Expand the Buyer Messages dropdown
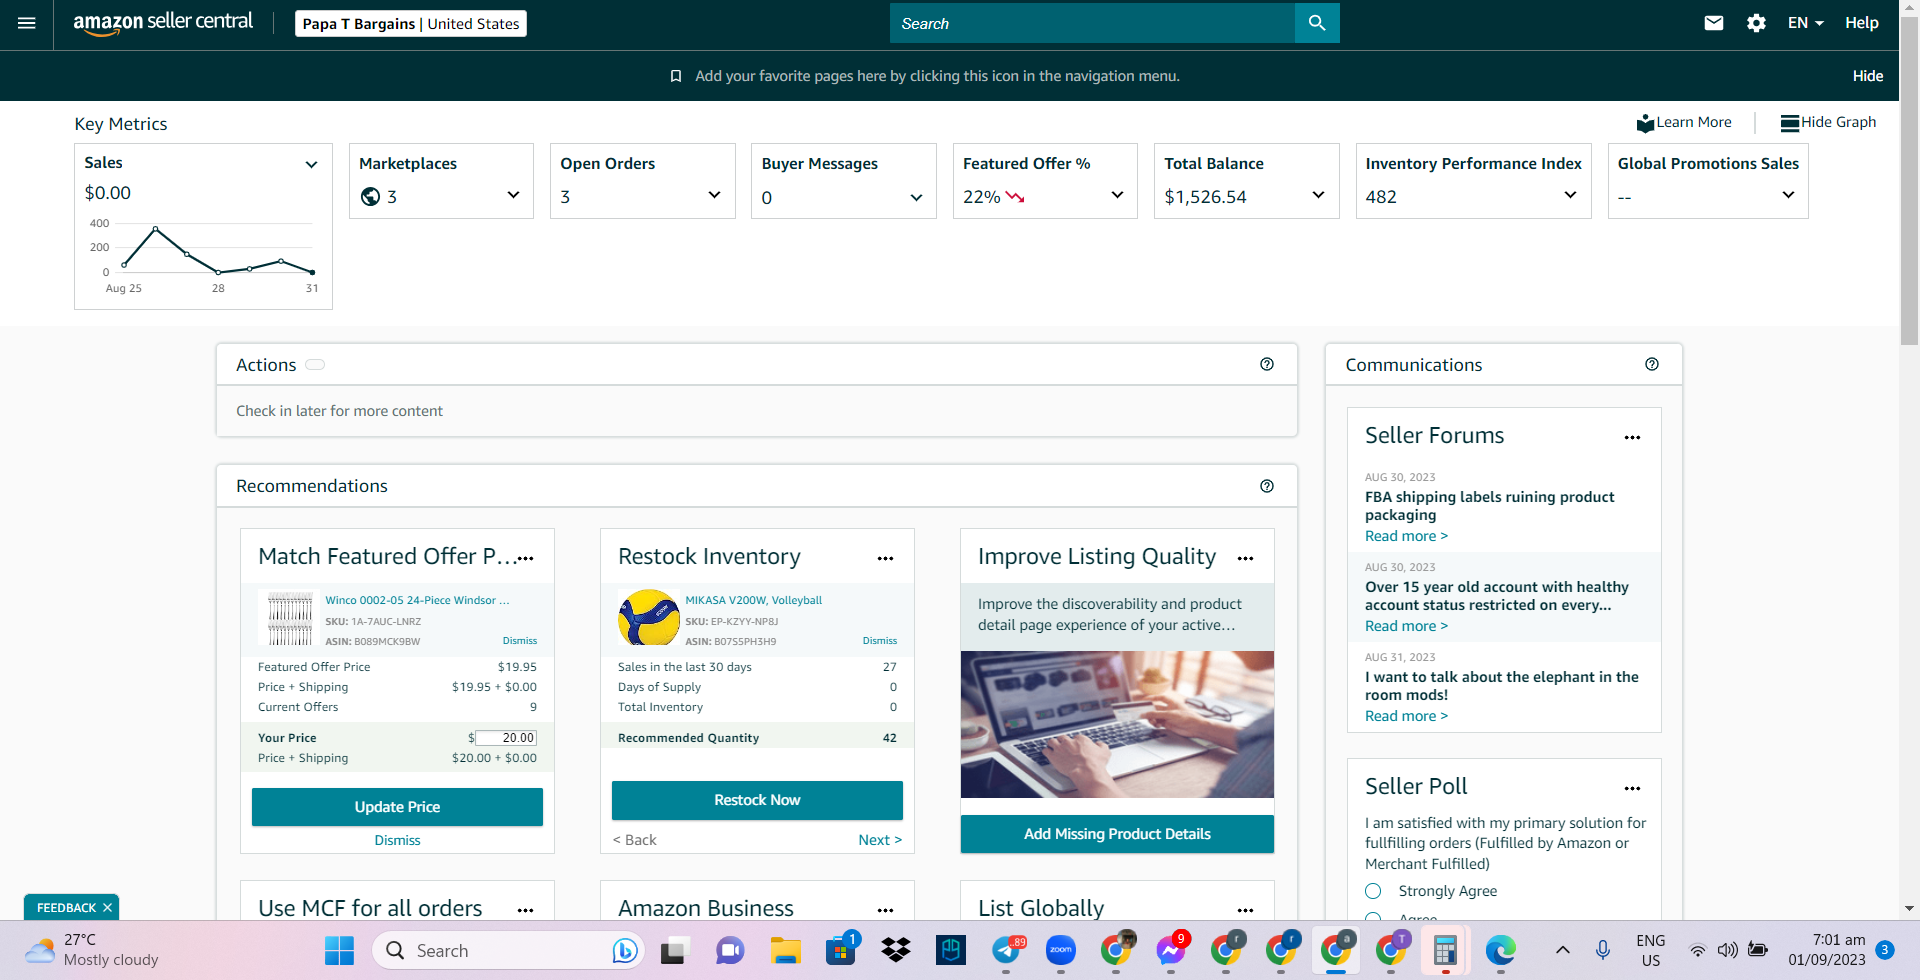This screenshot has width=1920, height=980. click(916, 198)
